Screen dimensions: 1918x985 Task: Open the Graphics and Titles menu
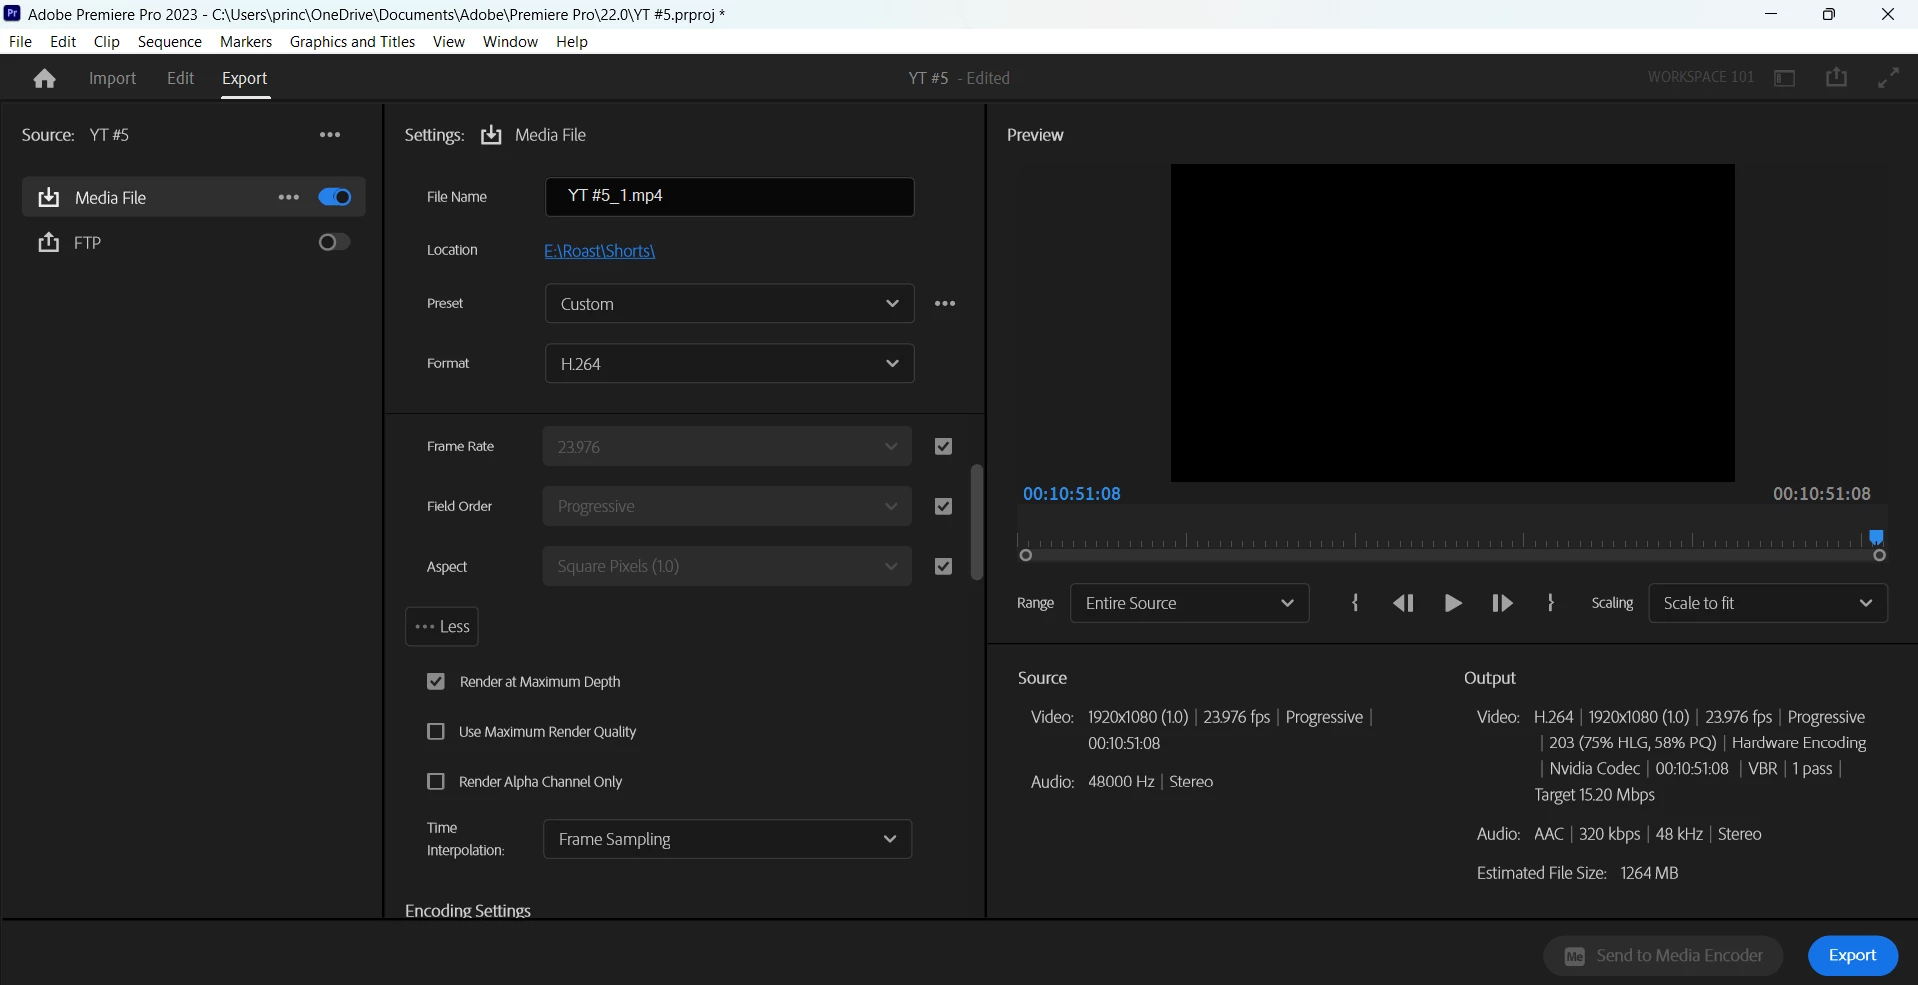point(352,42)
